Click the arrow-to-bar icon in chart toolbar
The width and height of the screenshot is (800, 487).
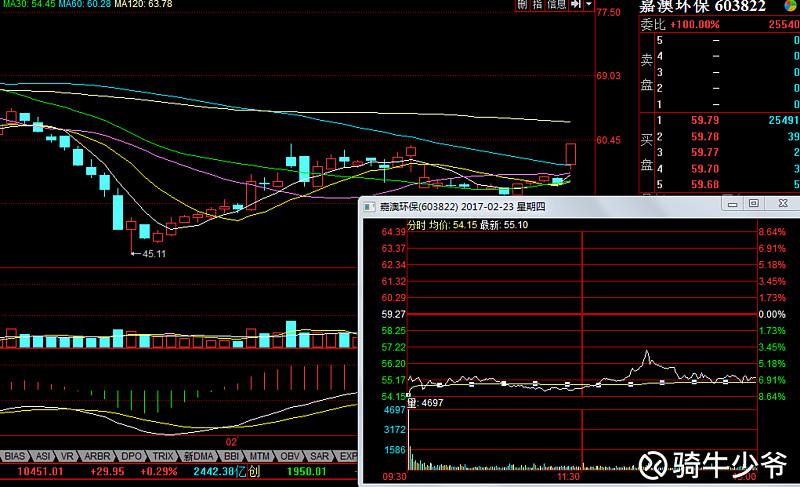pos(576,4)
